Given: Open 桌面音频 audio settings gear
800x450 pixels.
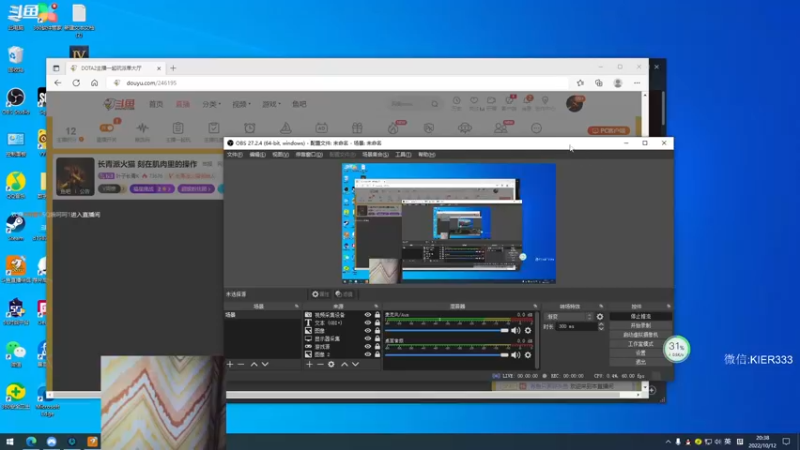Looking at the screenshot, I should (528, 355).
